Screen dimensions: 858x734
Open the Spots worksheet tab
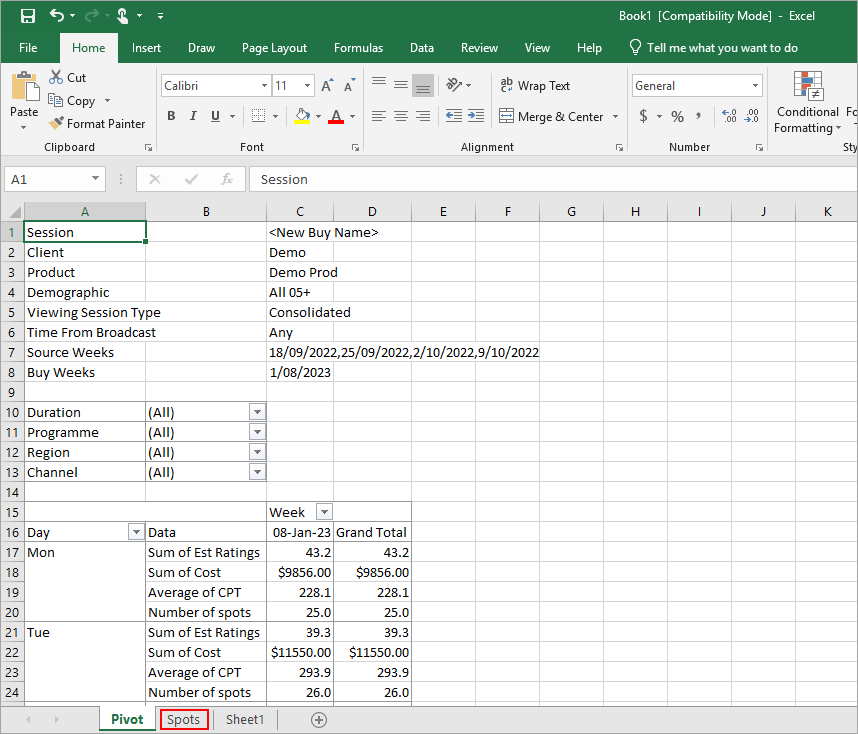pos(184,719)
